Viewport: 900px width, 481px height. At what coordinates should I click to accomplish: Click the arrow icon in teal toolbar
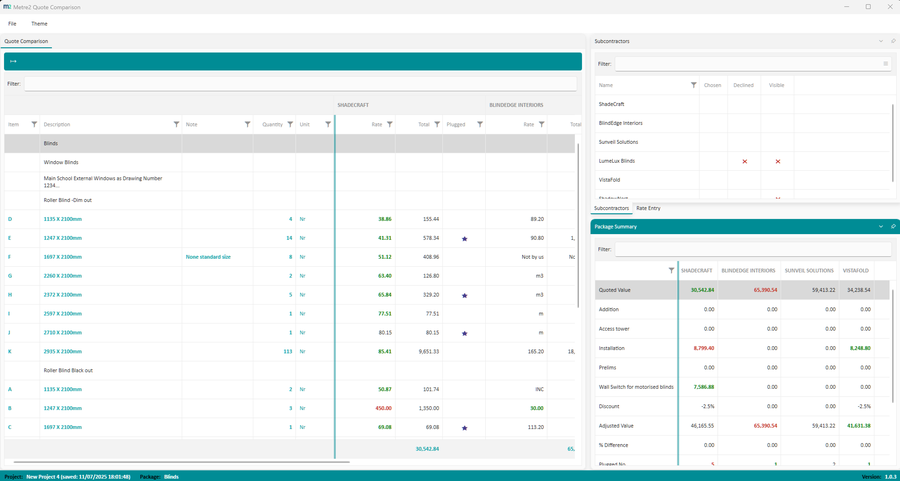[x=13, y=61]
